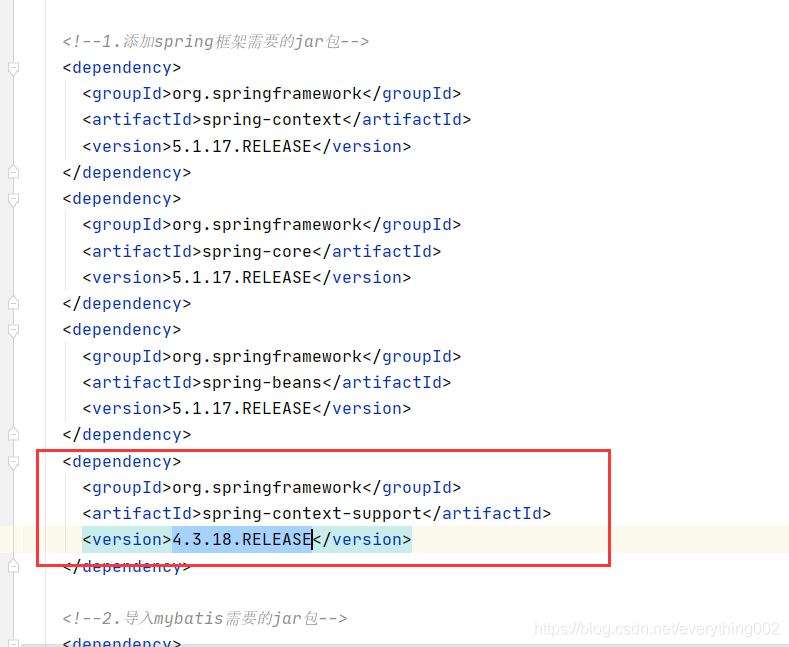Image resolution: width=789 pixels, height=647 pixels.
Task: Click groupId line in spring-context dependency
Action: pyautogui.click(x=272, y=94)
